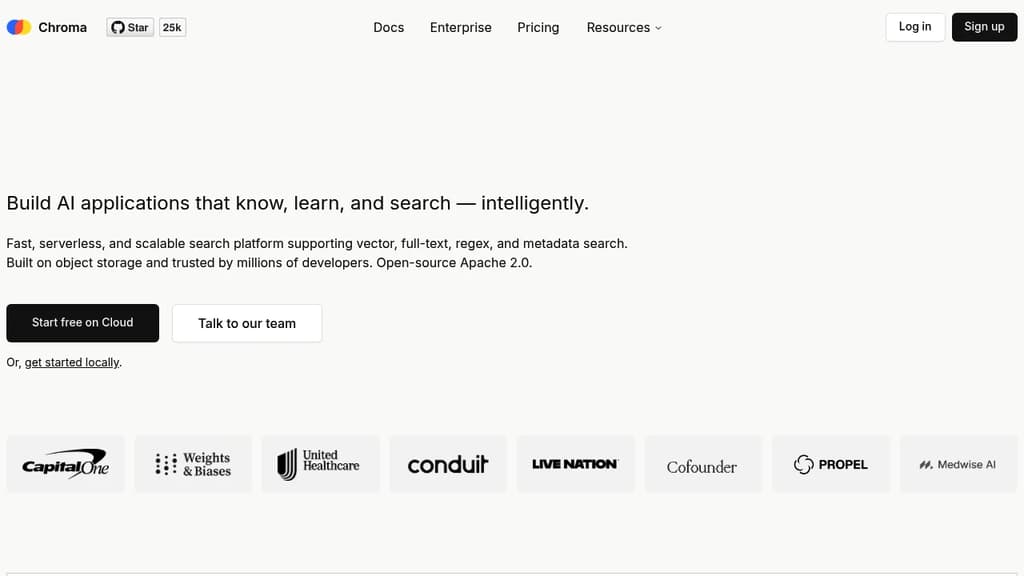Click the Propel logo

[830, 464]
